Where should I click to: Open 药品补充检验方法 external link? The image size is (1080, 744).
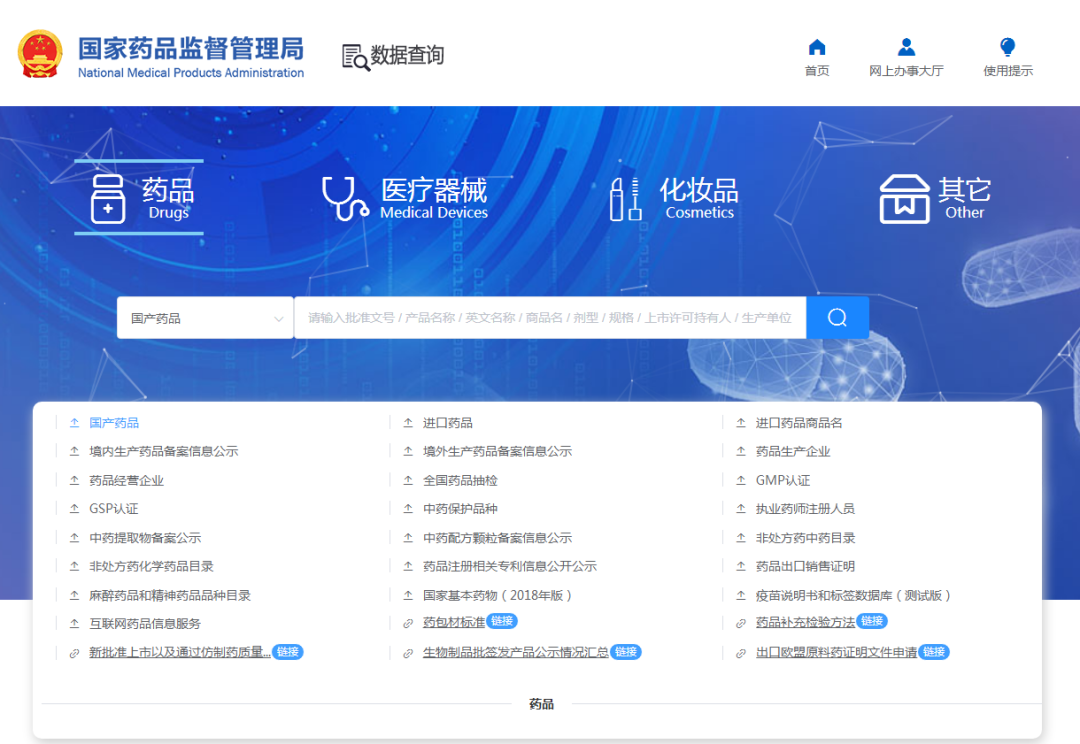tap(805, 622)
